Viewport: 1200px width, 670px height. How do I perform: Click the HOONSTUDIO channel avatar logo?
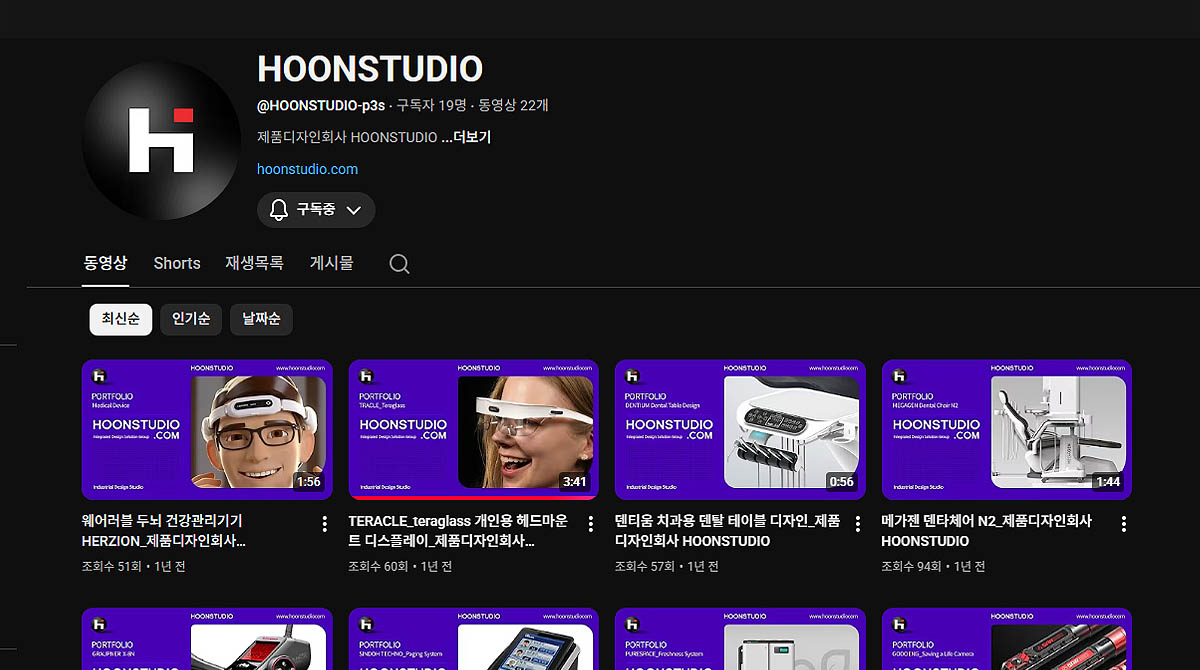(x=161, y=140)
